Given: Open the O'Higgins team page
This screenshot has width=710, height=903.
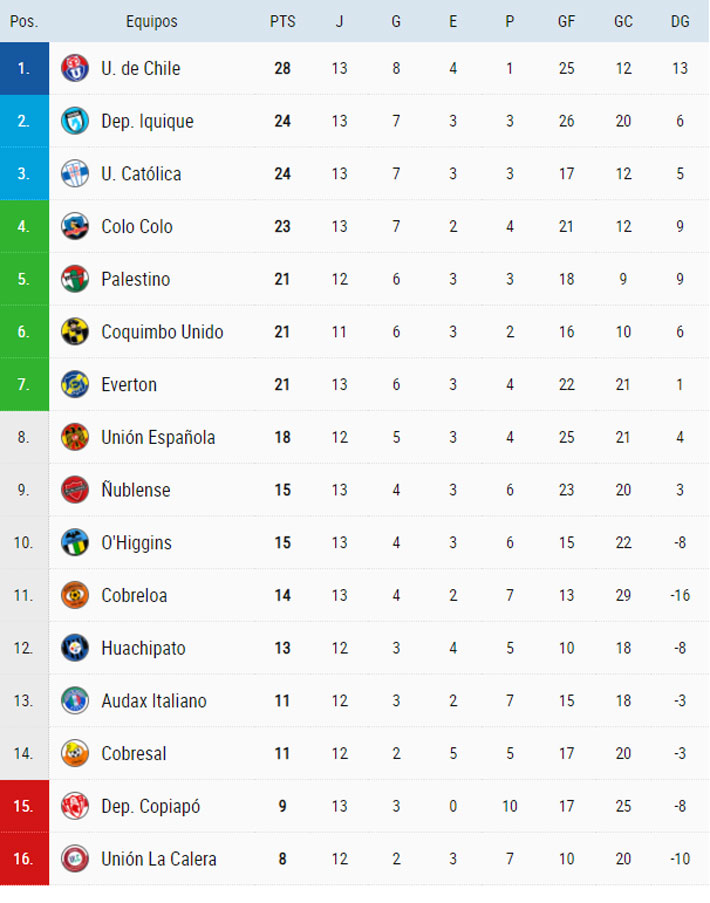Looking at the screenshot, I should (x=136, y=543).
